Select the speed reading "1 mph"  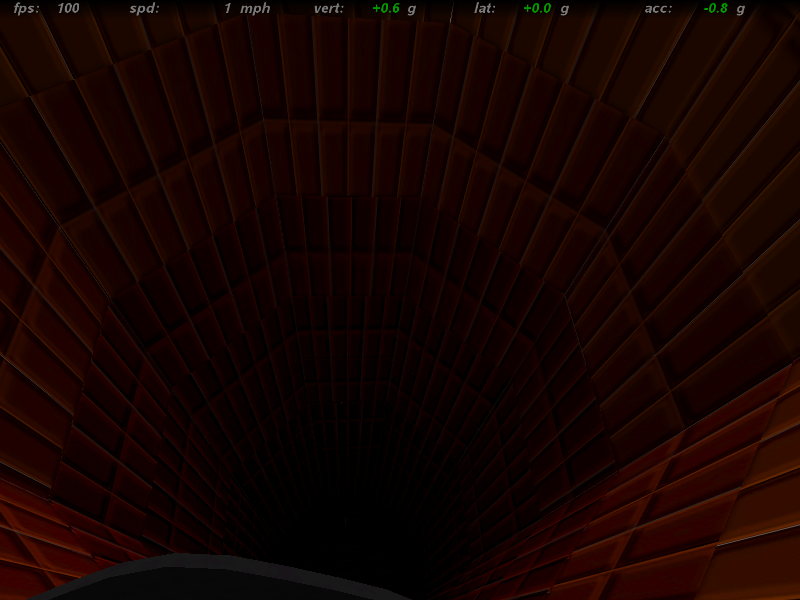point(247,8)
